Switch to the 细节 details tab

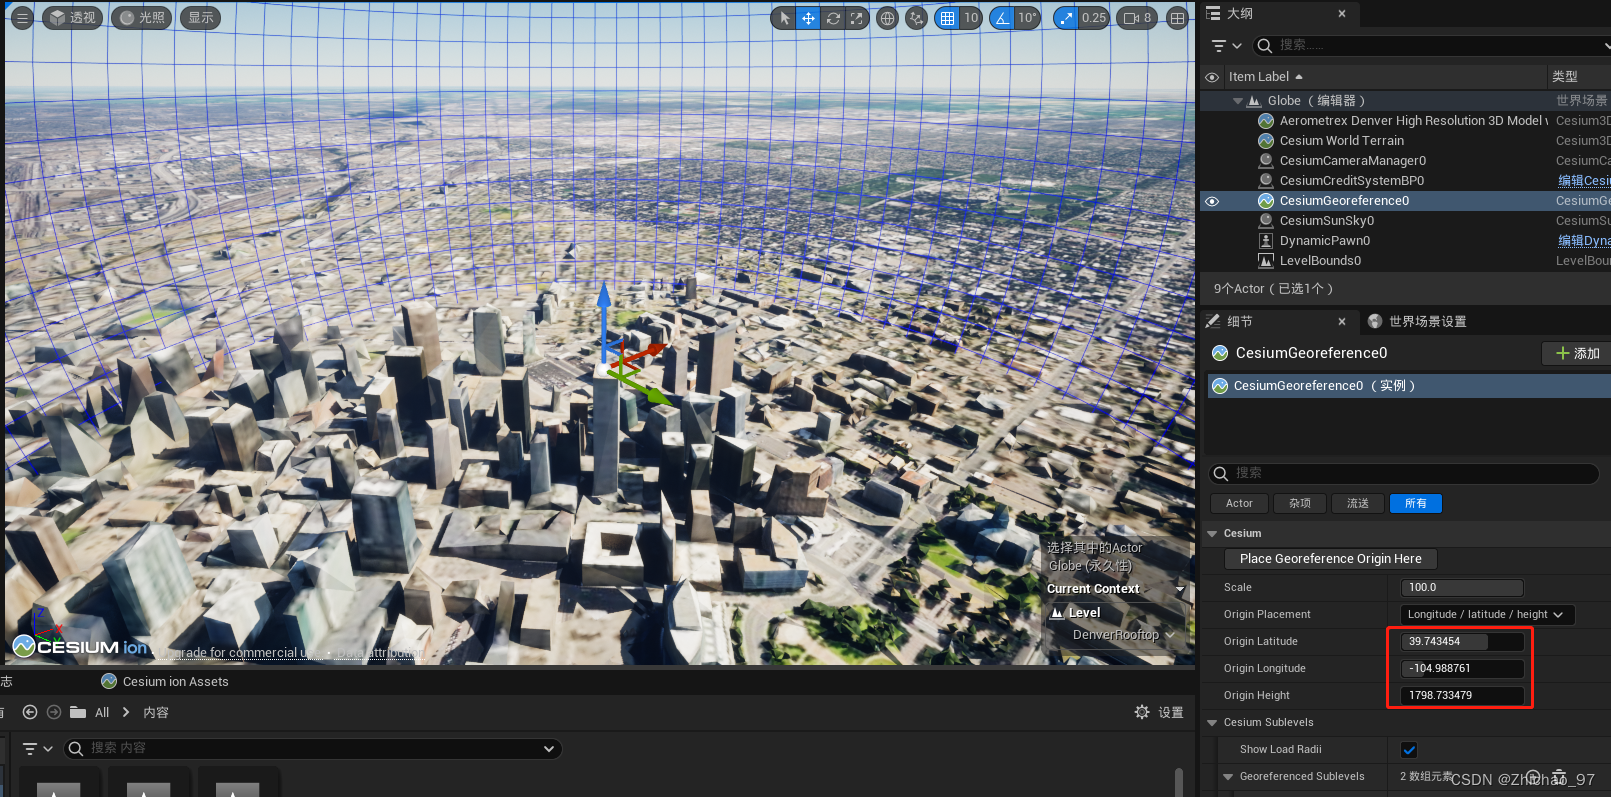pos(1240,321)
